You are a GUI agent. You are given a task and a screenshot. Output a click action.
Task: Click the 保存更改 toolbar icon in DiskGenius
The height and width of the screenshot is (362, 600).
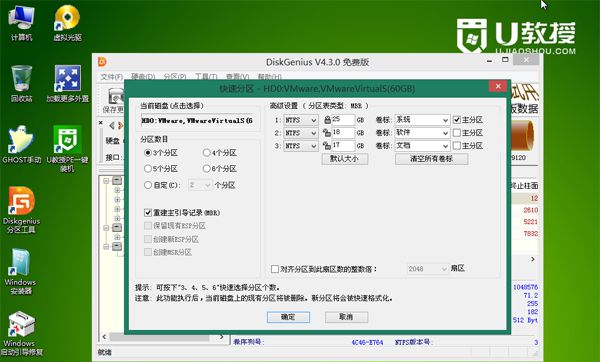114,100
